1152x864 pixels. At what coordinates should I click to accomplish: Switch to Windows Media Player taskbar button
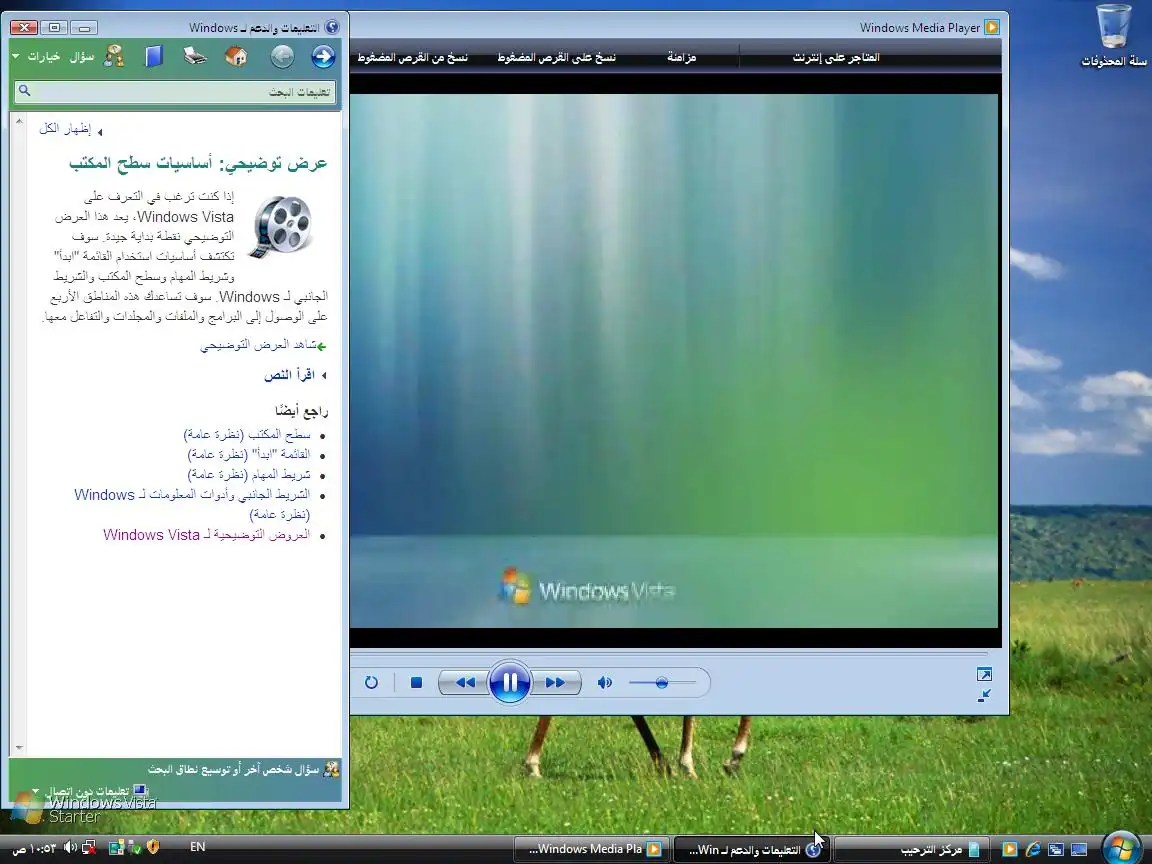[592, 849]
